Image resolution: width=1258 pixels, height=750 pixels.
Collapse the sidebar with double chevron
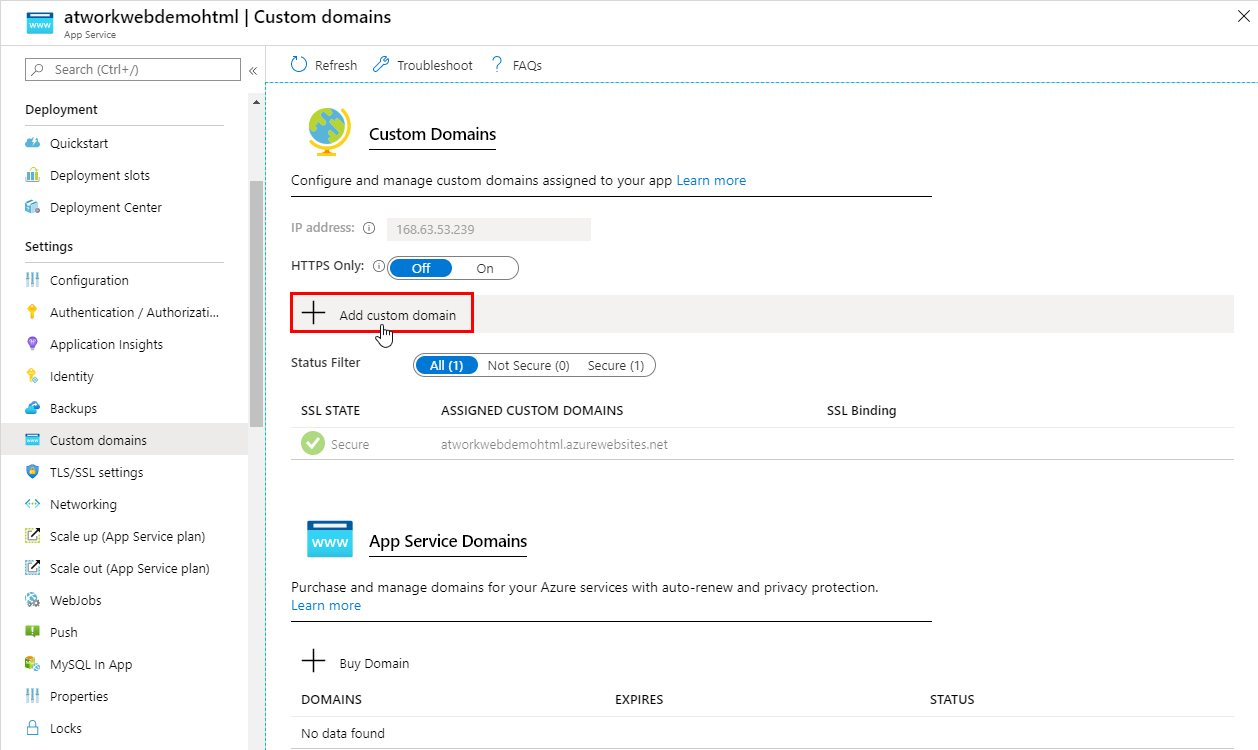pyautogui.click(x=253, y=70)
